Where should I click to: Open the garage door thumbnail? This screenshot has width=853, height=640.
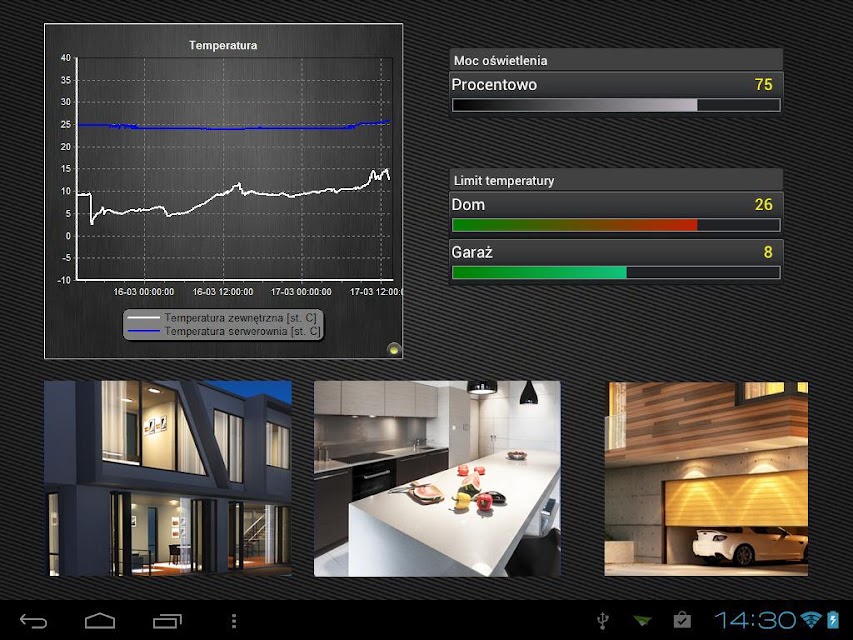[x=706, y=478]
